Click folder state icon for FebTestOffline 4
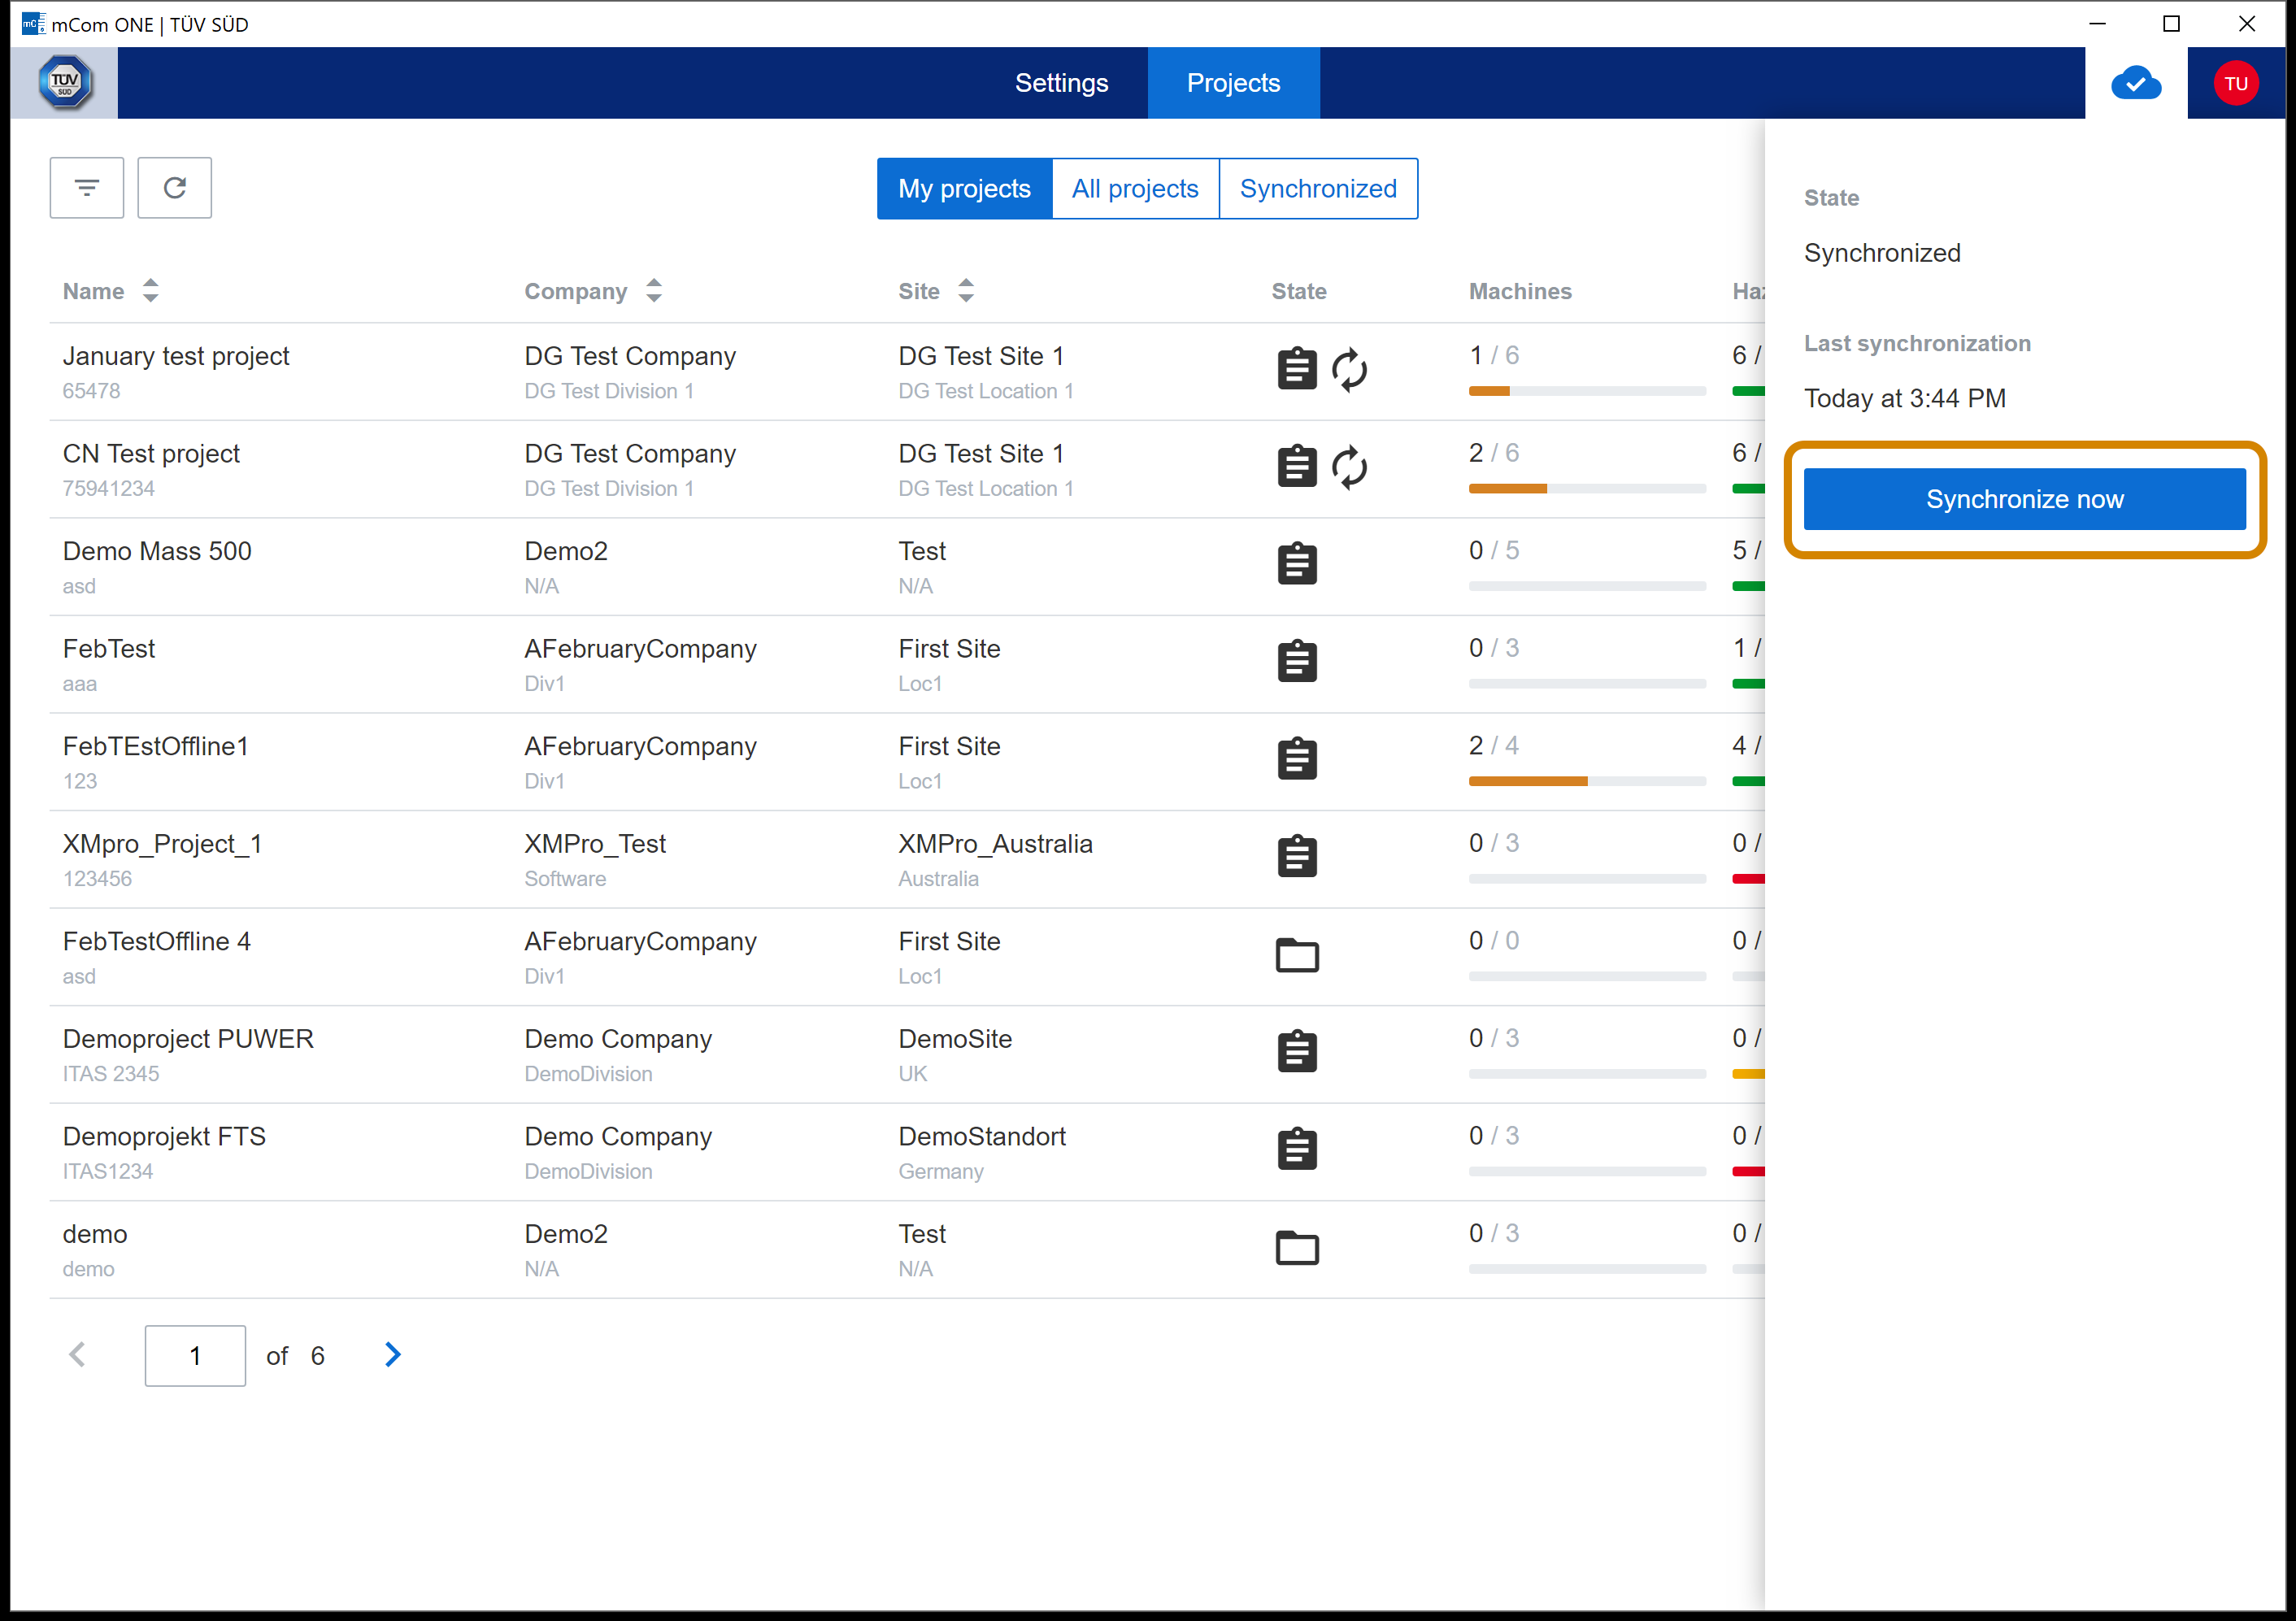This screenshot has height=1621, width=2296. point(1297,955)
